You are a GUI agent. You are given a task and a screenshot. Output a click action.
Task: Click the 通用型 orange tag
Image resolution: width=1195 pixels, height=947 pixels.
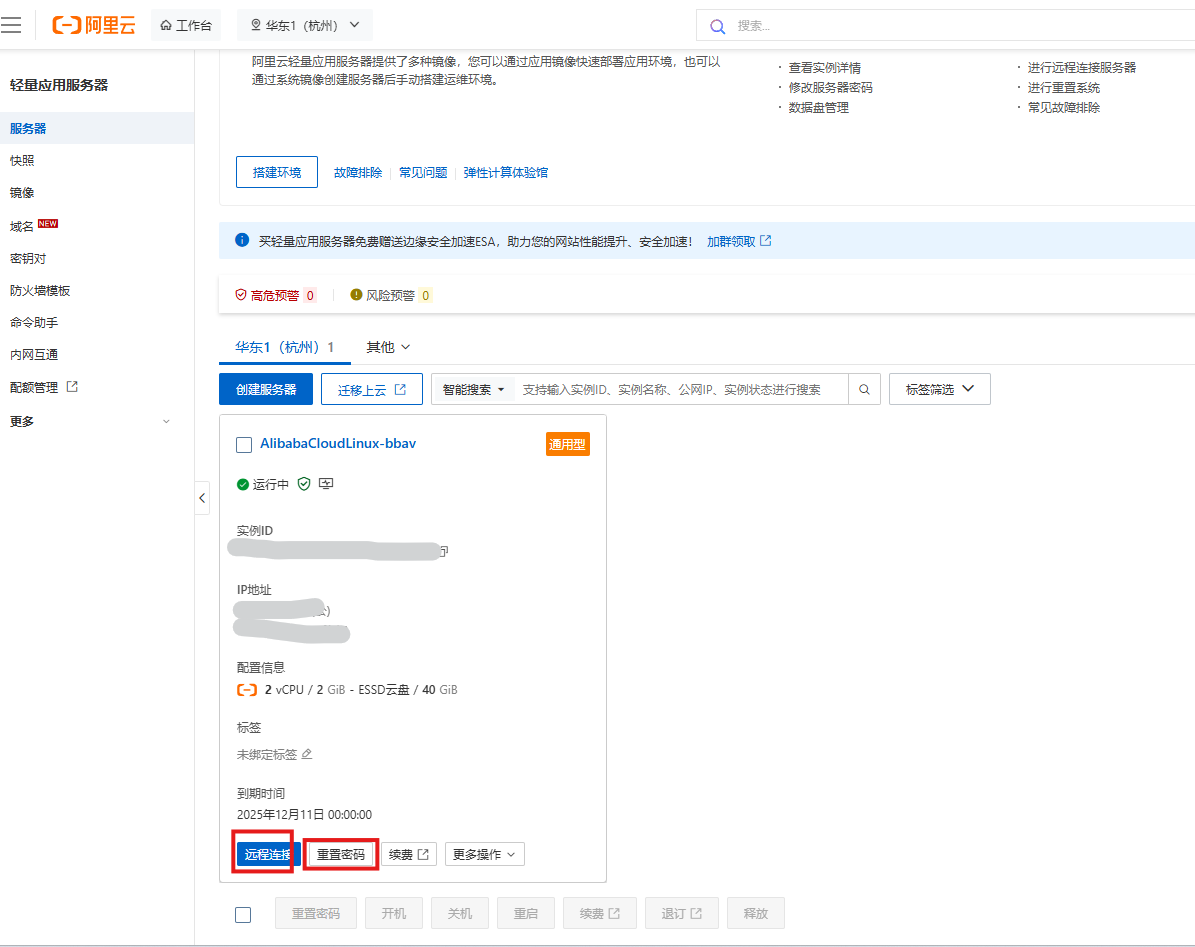(x=568, y=444)
